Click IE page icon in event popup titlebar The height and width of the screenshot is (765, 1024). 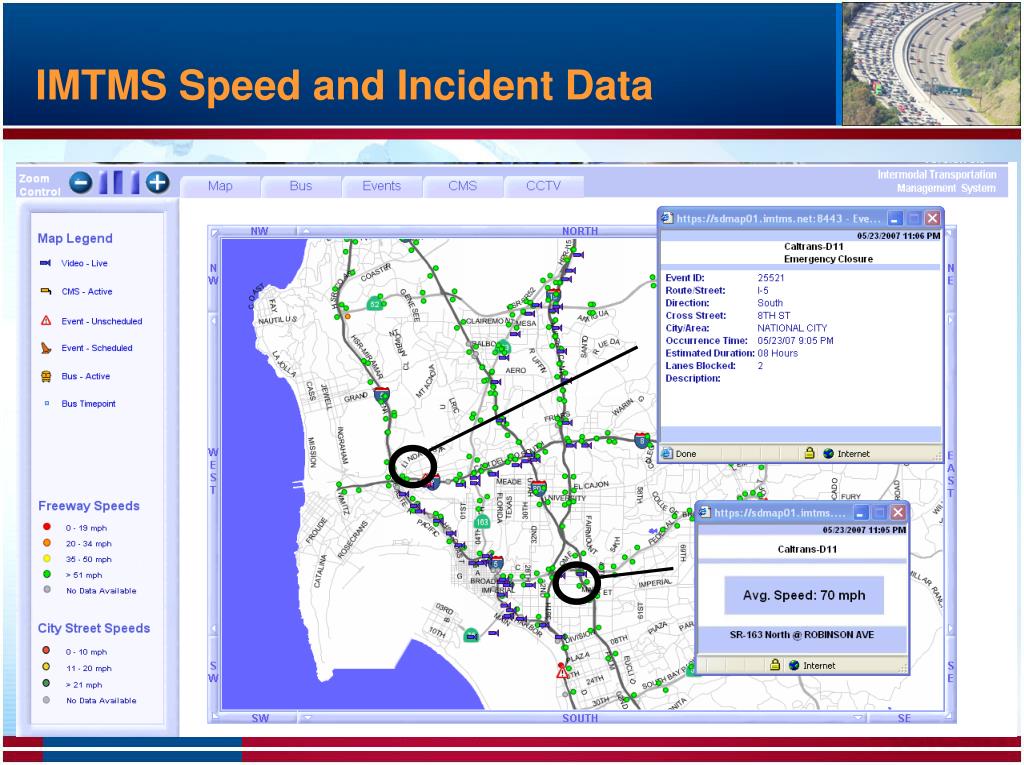click(x=667, y=218)
